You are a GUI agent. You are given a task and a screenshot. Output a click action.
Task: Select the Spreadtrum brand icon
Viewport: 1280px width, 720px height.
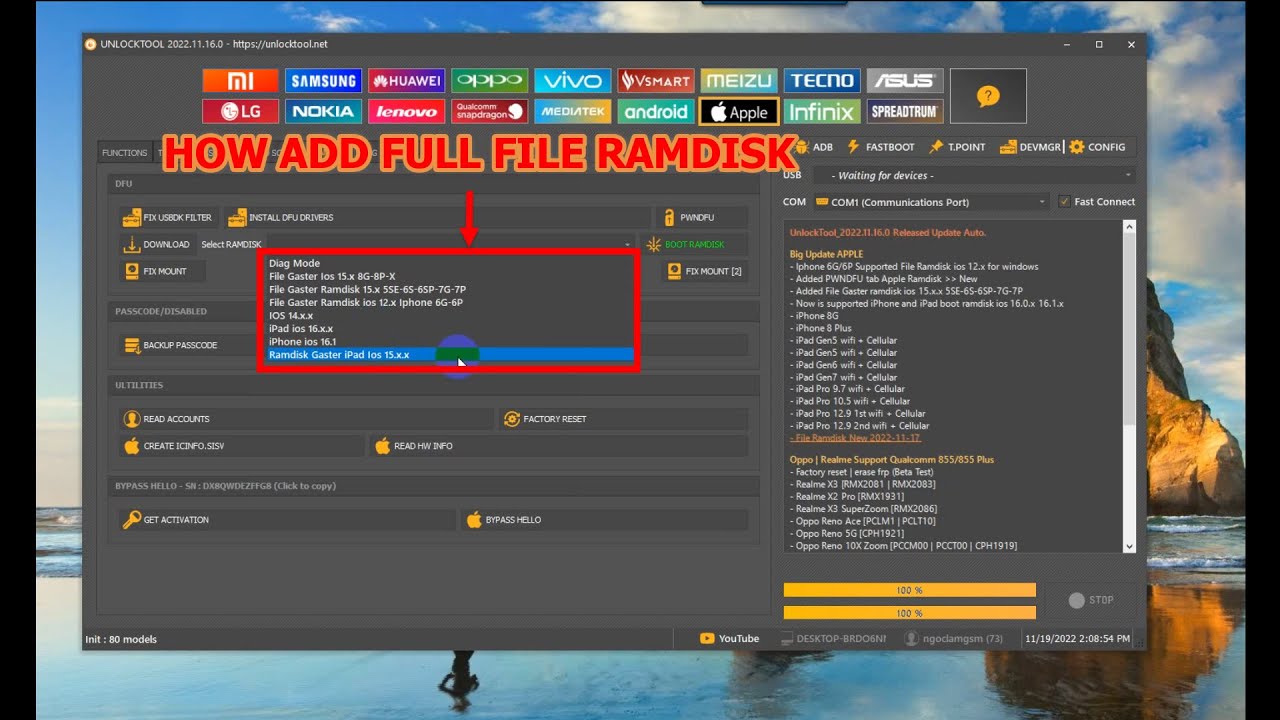pyautogui.click(x=904, y=111)
